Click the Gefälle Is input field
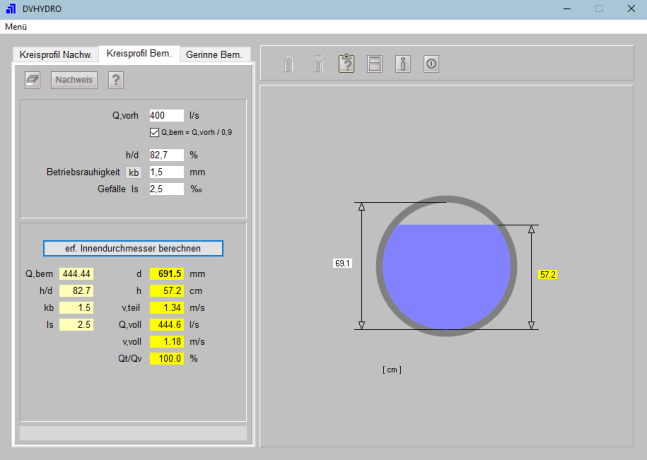Viewport: 647px width, 460px height. point(166,188)
